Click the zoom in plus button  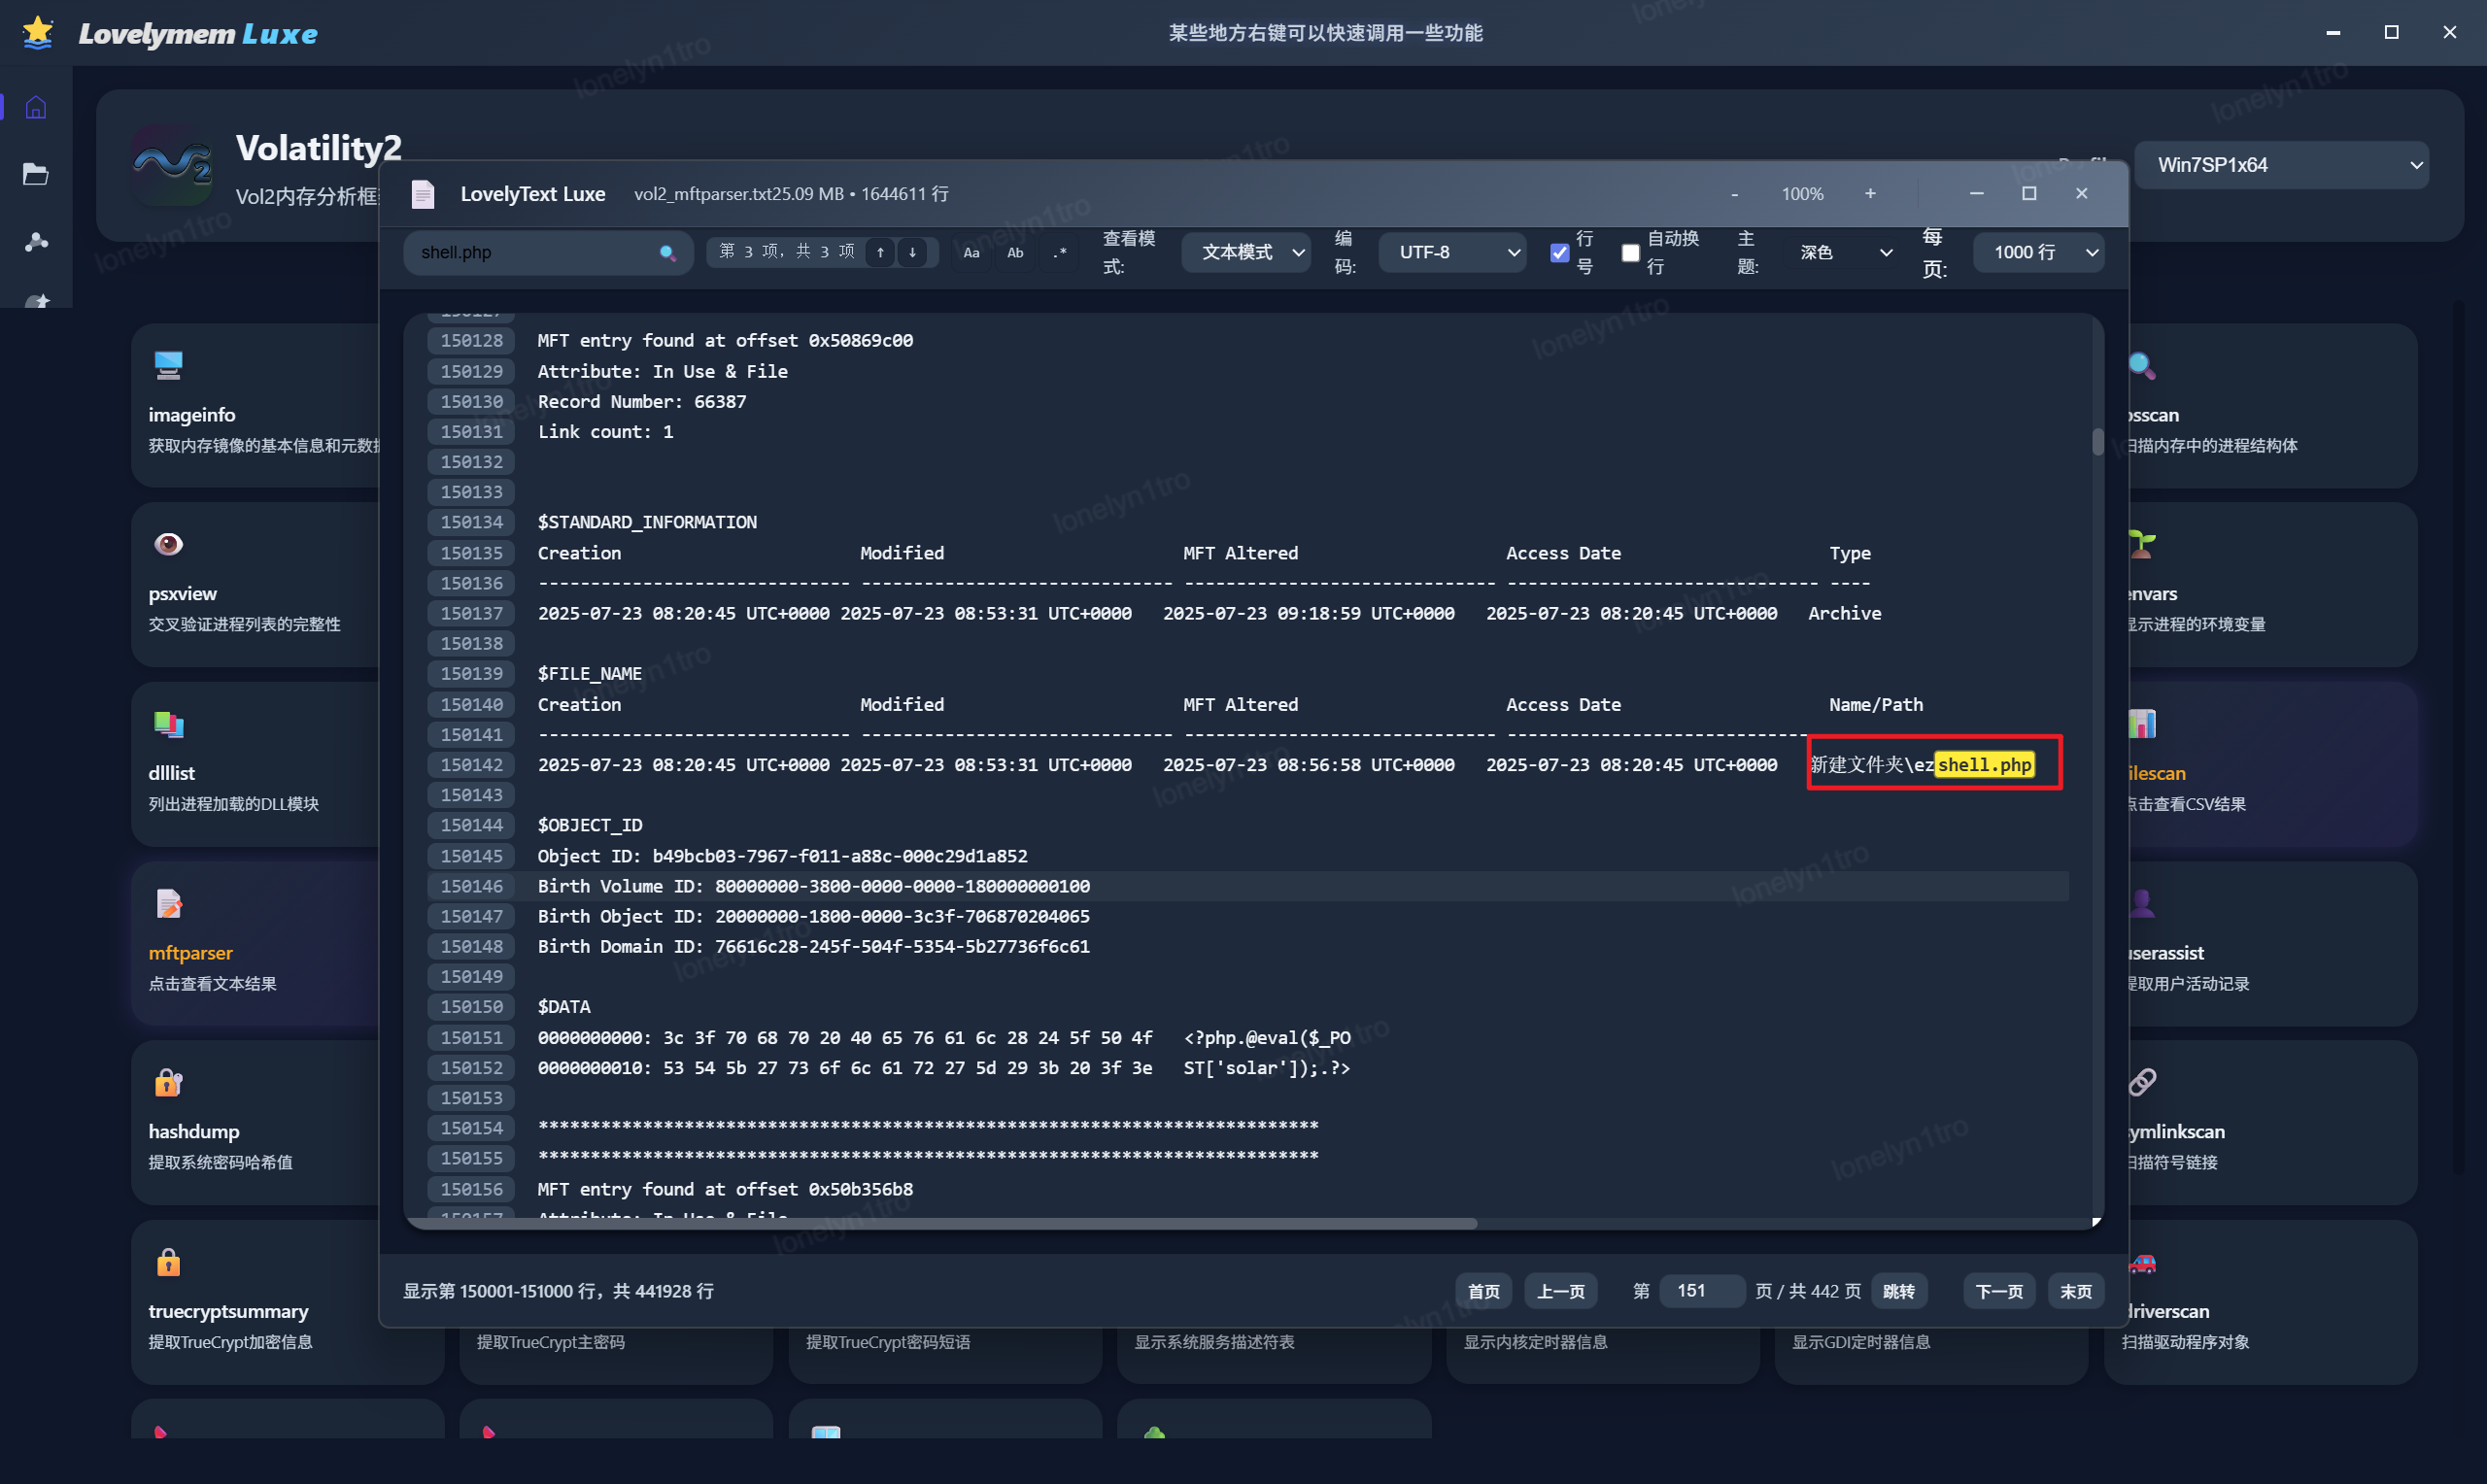coord(1870,194)
